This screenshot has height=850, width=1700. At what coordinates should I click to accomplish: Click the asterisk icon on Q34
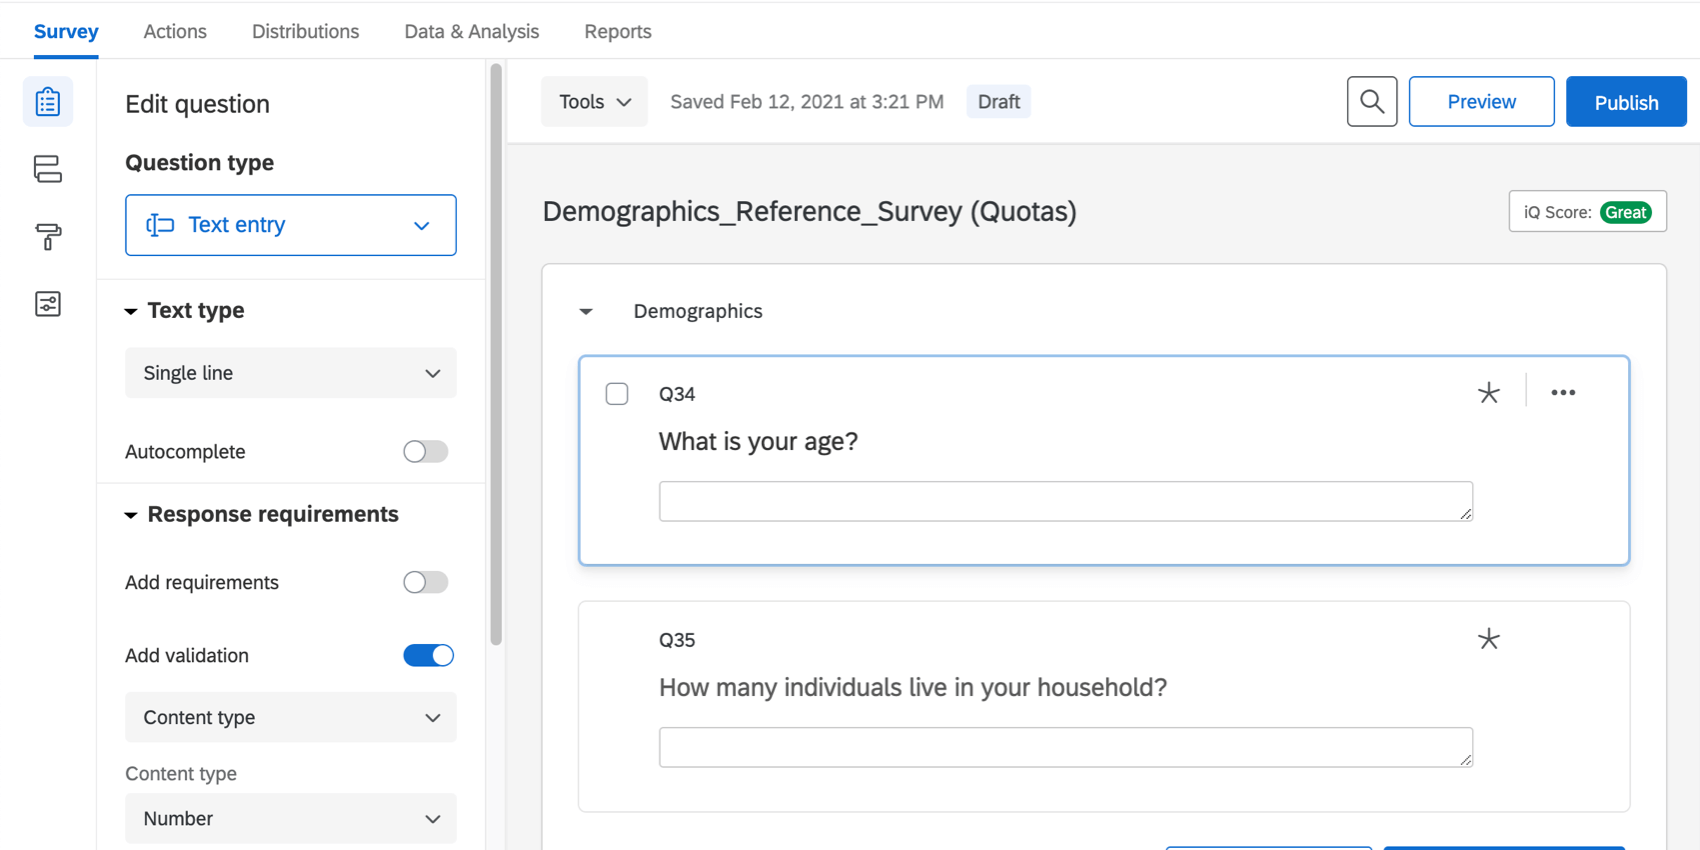(1489, 393)
